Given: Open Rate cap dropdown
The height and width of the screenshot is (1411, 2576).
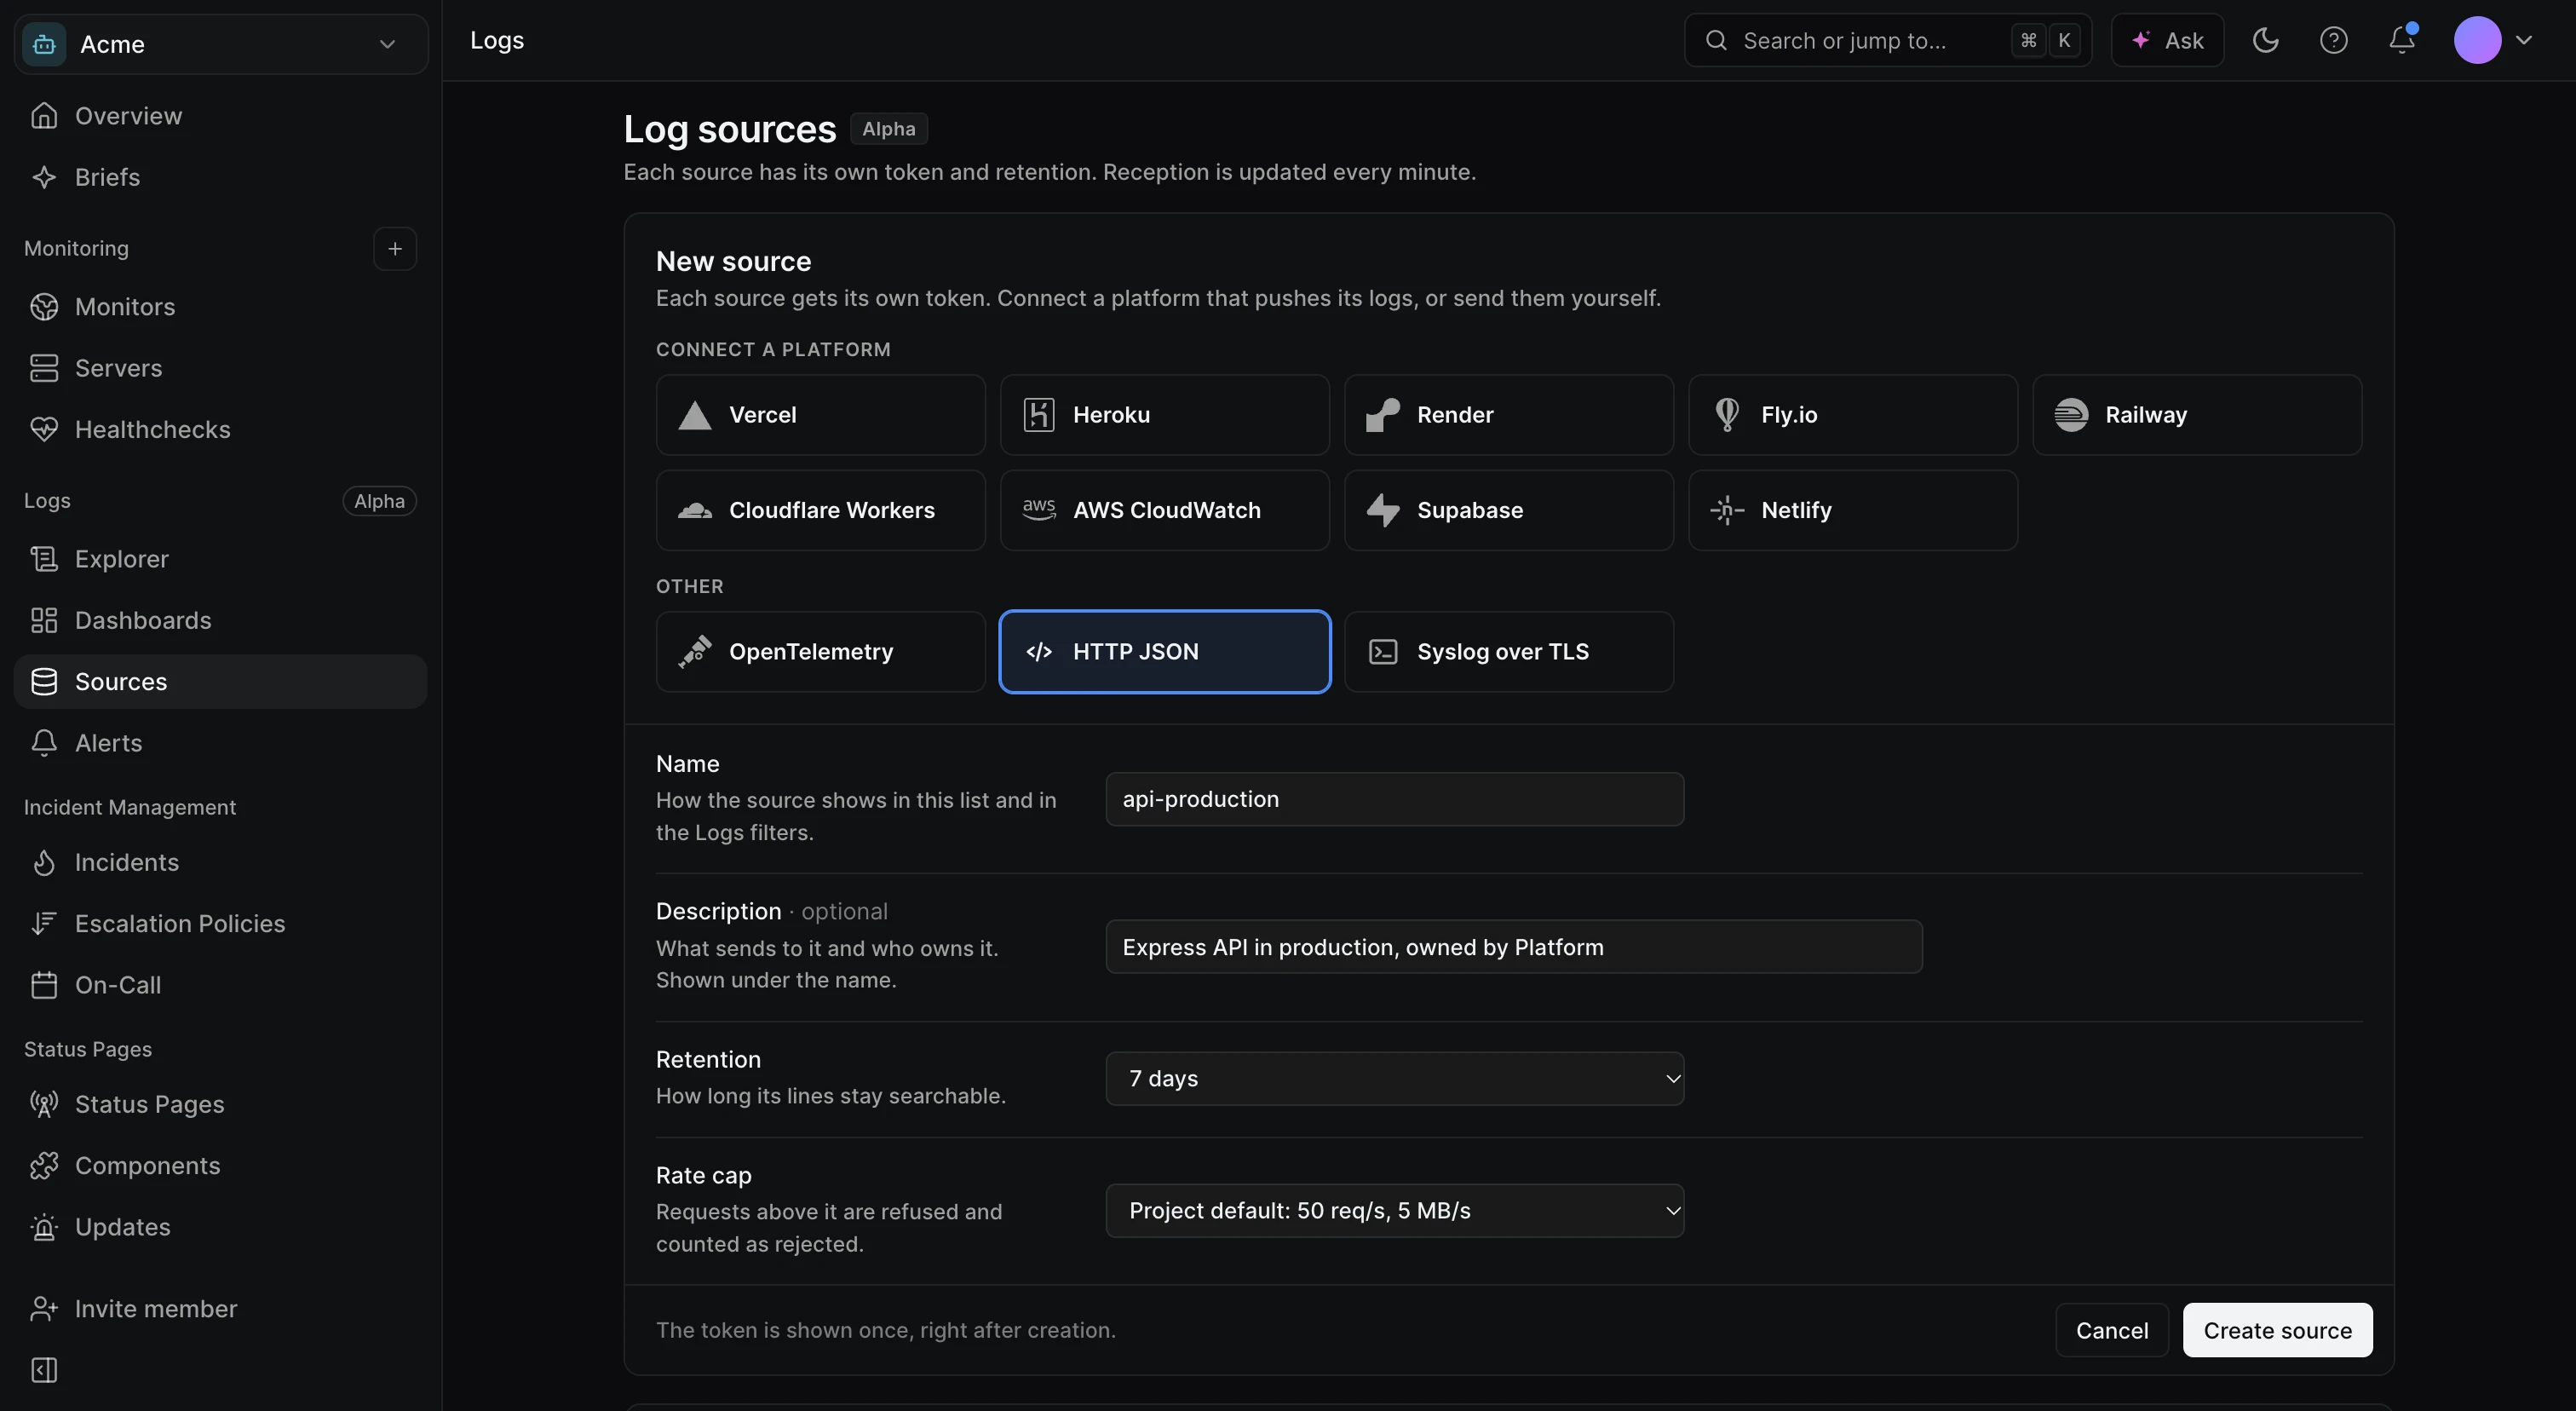Looking at the screenshot, I should tap(1394, 1211).
